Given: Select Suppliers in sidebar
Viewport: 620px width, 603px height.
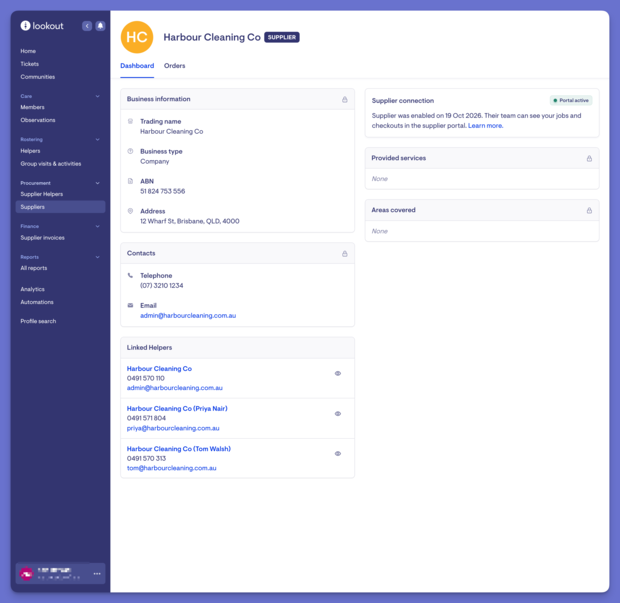Looking at the screenshot, I should 60,207.
